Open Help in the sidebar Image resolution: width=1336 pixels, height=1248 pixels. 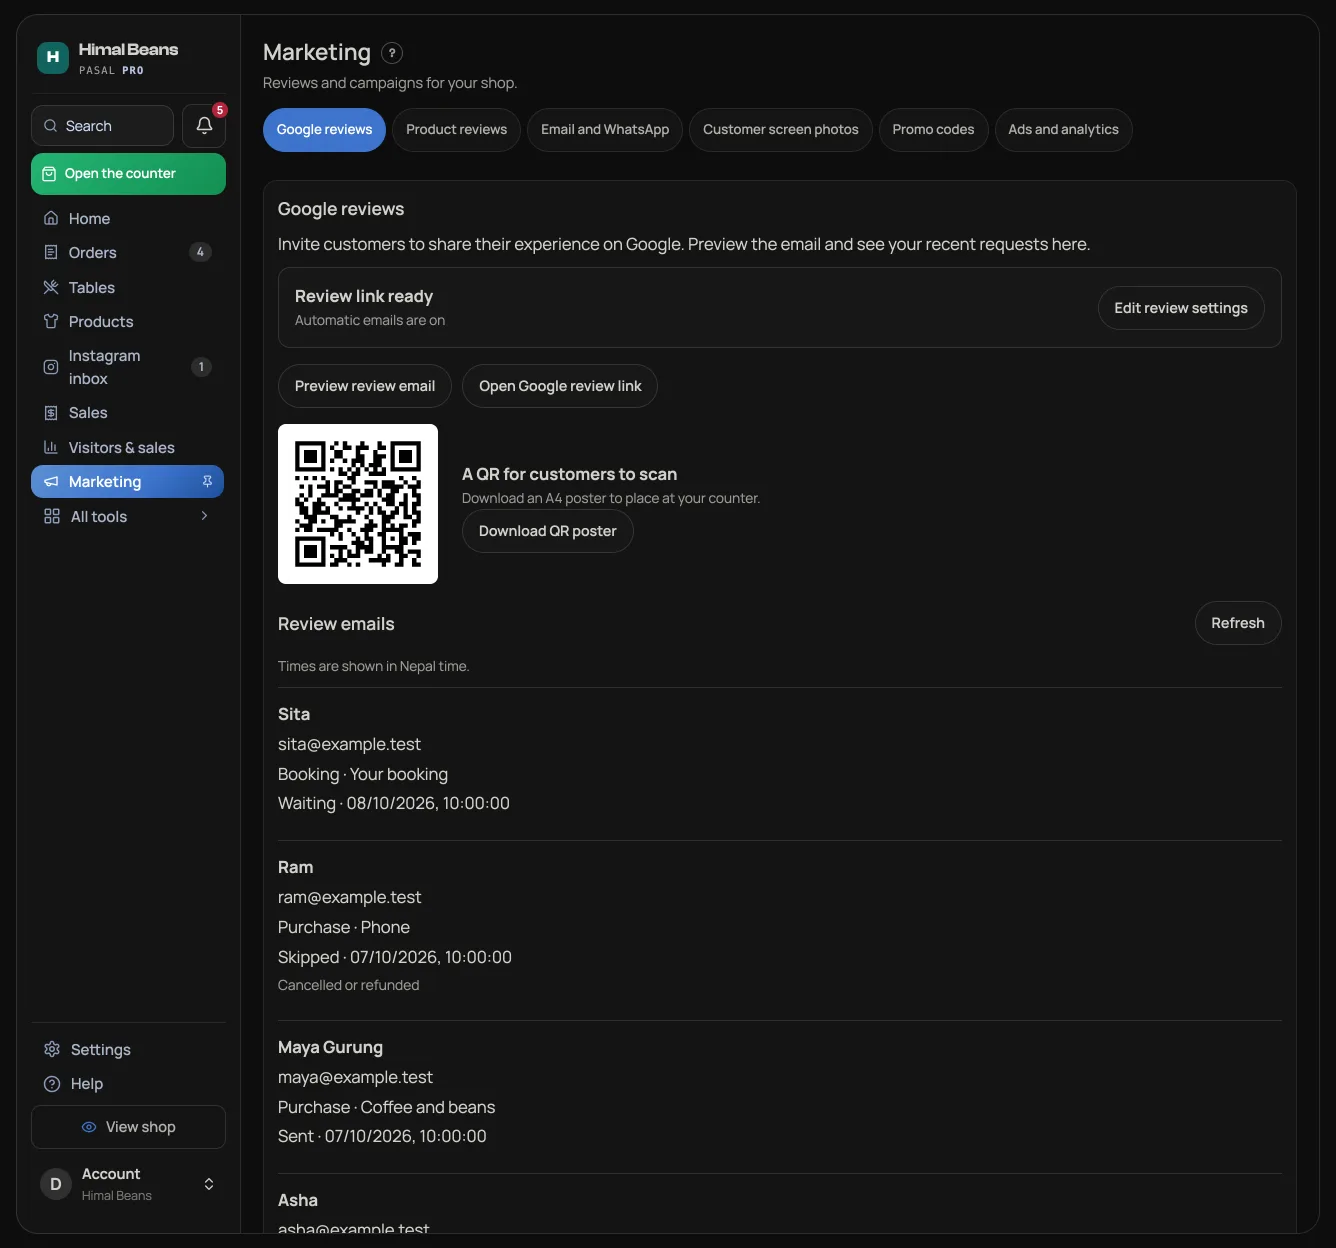point(128,1084)
